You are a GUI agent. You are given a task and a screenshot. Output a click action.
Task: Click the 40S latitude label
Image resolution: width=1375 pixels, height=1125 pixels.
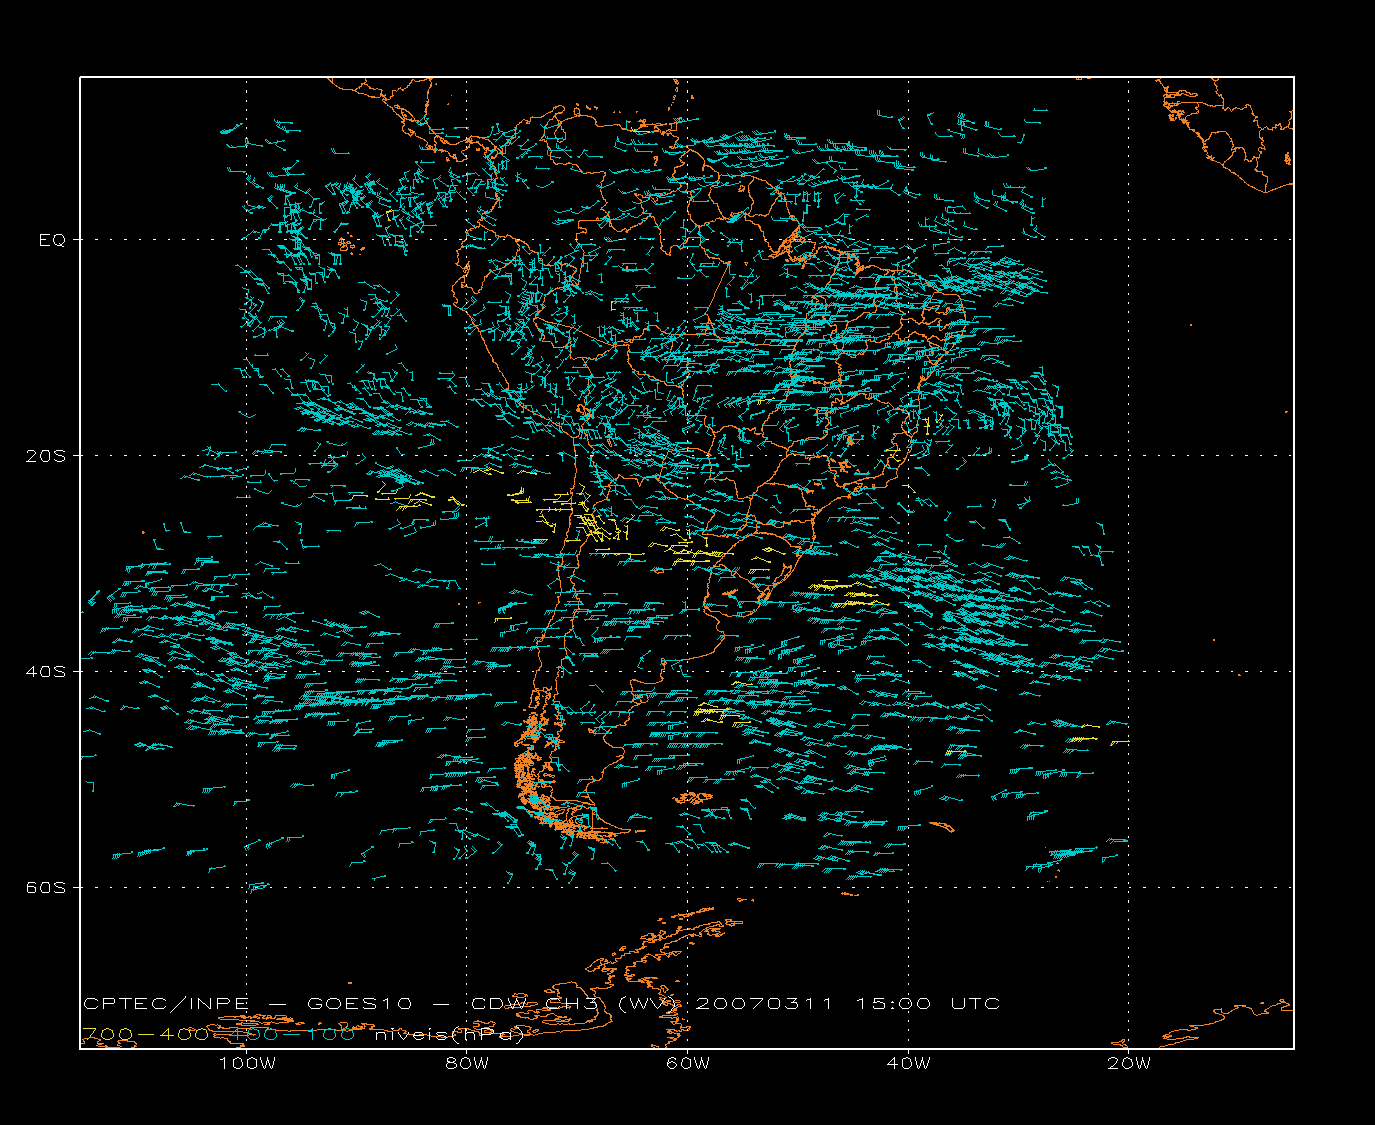(45, 671)
